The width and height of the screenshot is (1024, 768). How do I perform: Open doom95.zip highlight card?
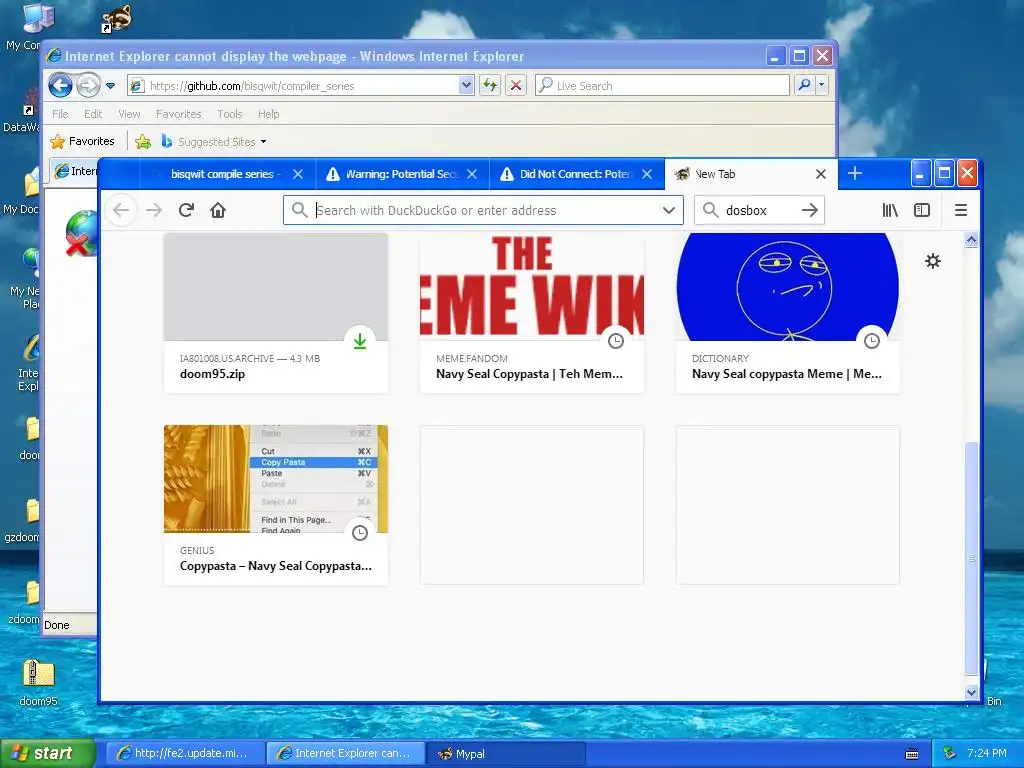(x=276, y=313)
